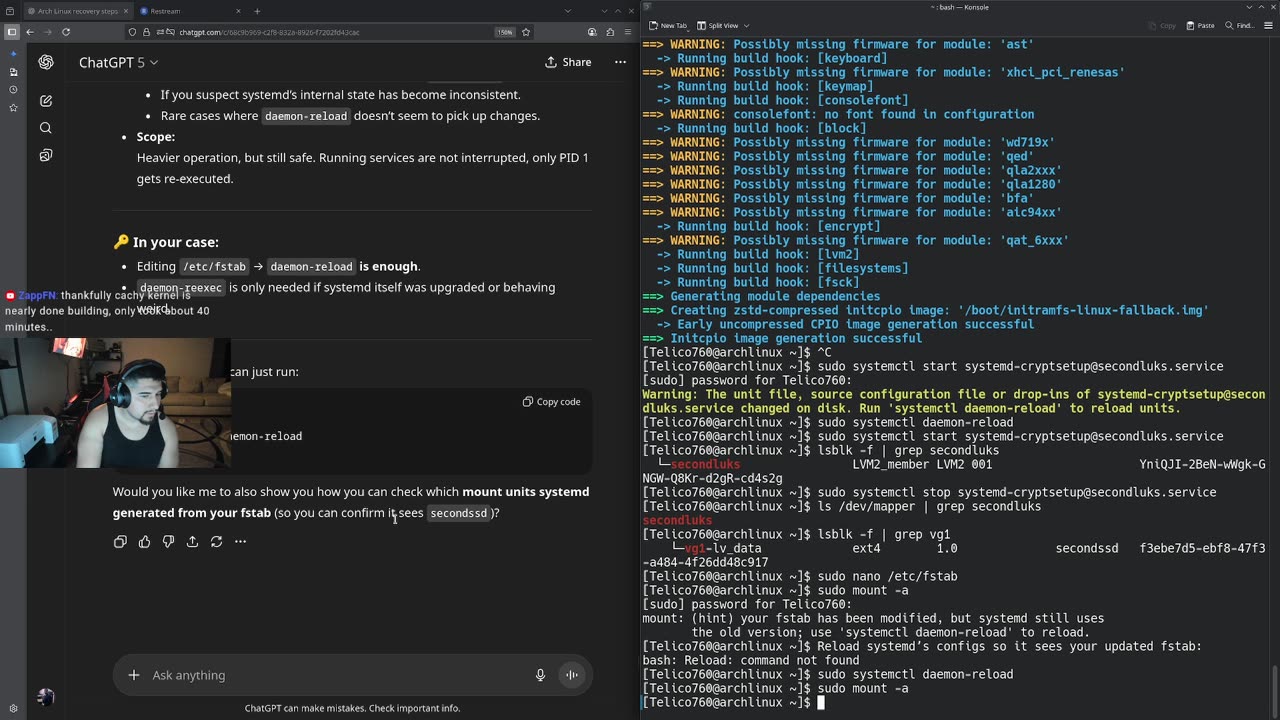
Task: Copy the ChatGPT response
Action: click(x=120, y=541)
